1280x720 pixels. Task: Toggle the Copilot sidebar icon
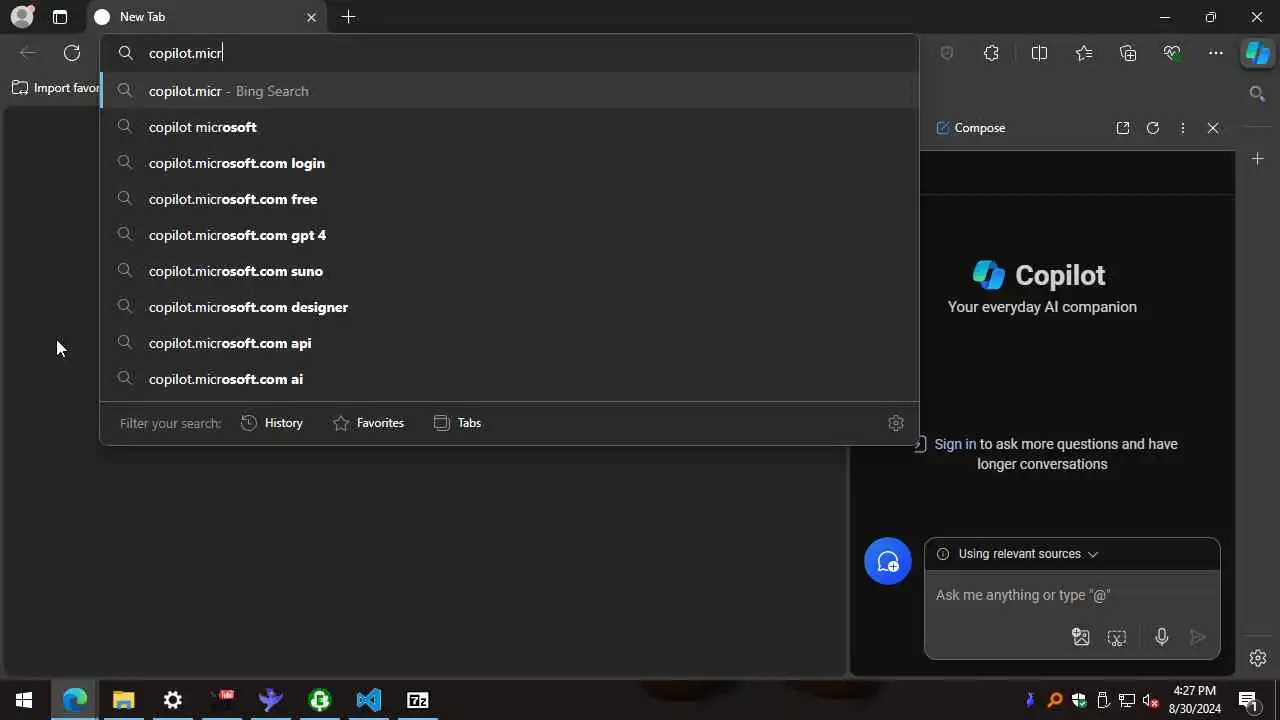click(1257, 53)
